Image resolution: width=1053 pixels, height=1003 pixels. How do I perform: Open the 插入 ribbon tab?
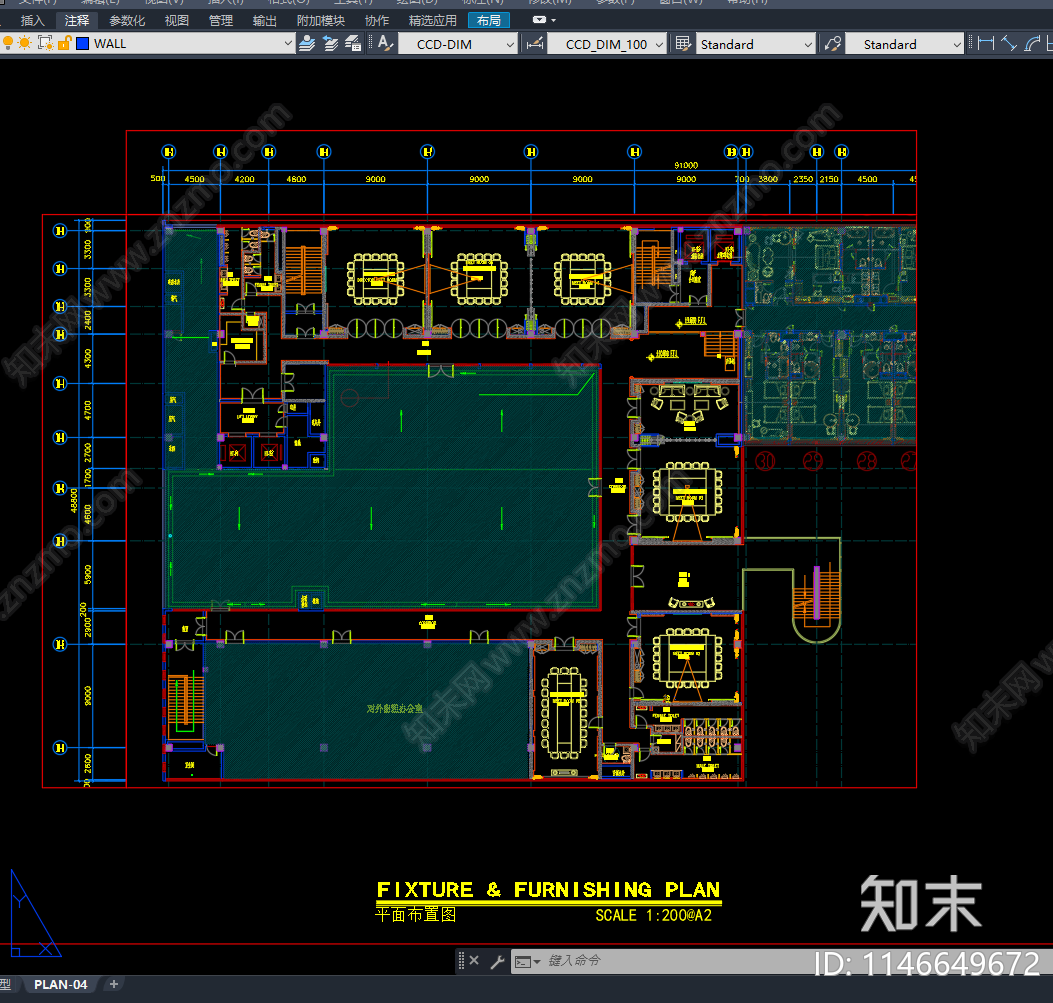point(32,21)
